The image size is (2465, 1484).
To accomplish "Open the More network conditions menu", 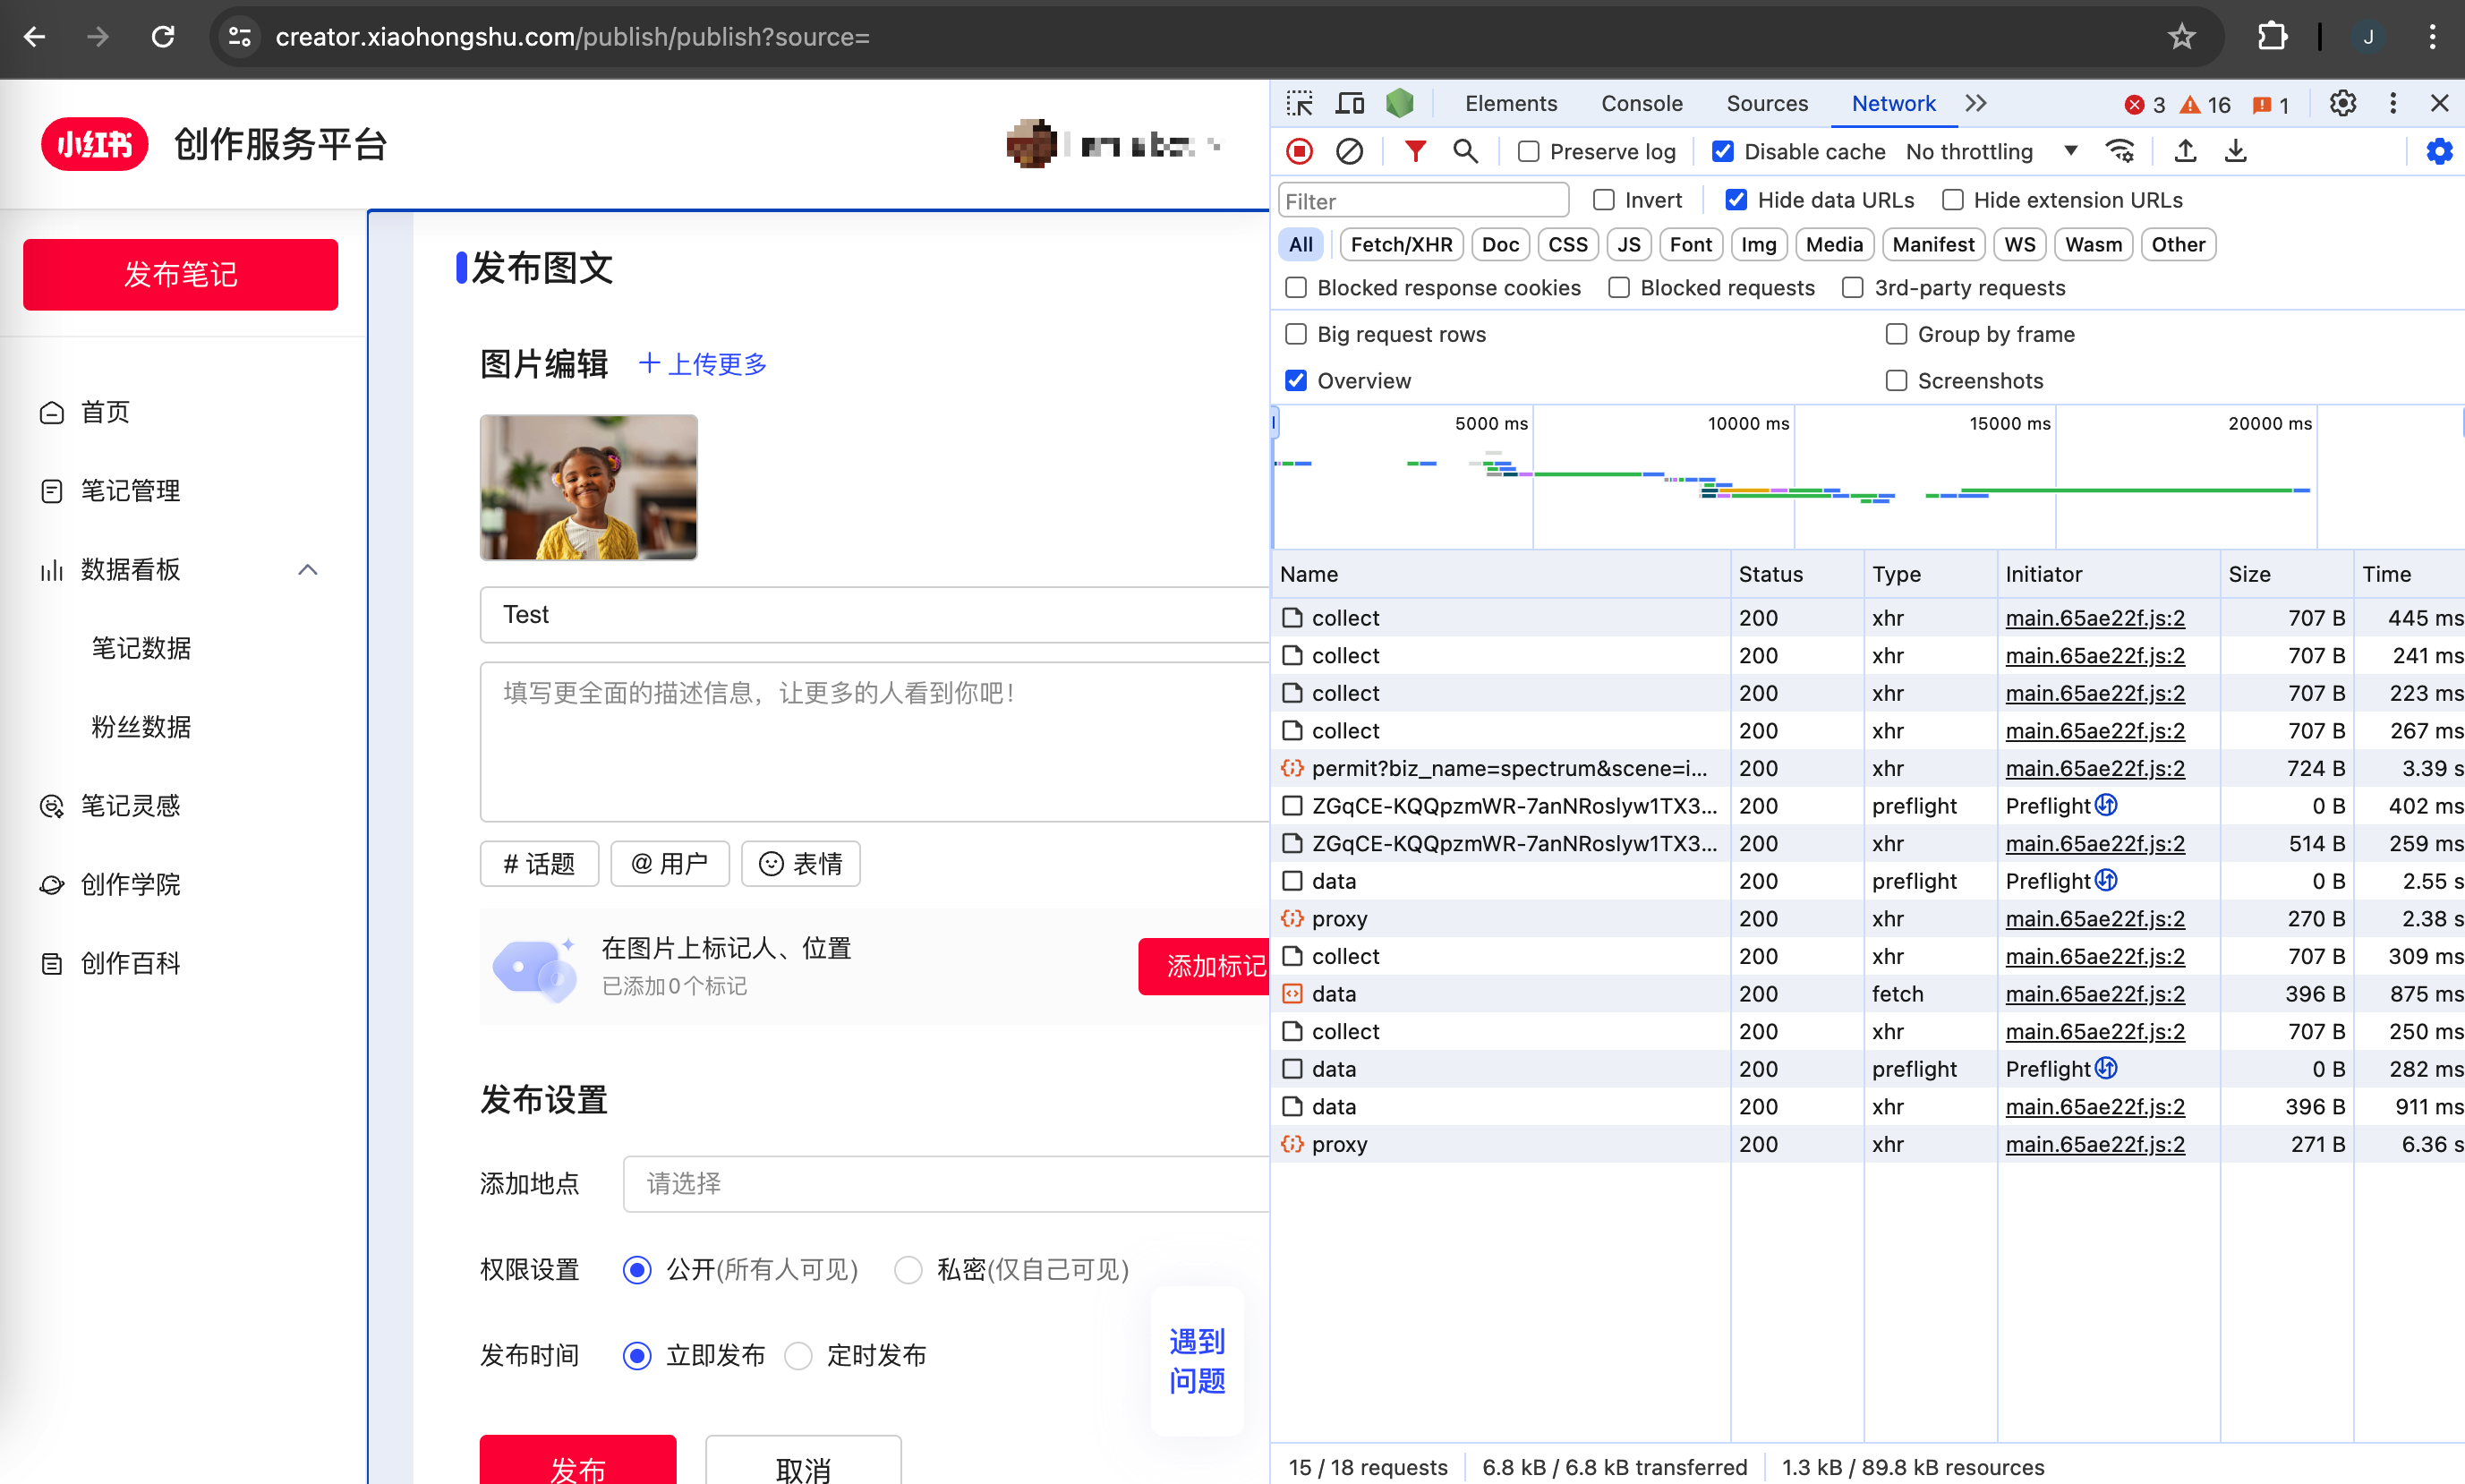I will [2118, 155].
